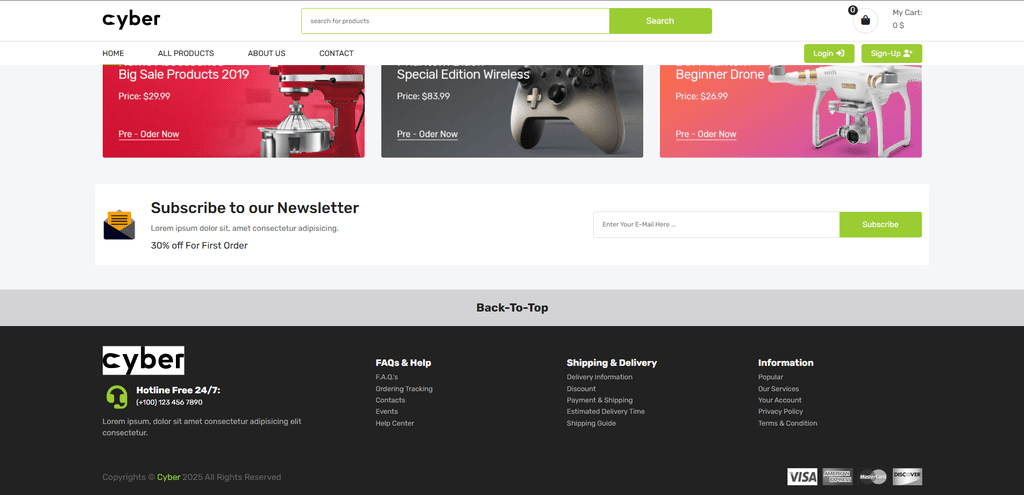The image size is (1024, 495).
Task: Click the Cyber logo in footer
Action: click(x=143, y=360)
